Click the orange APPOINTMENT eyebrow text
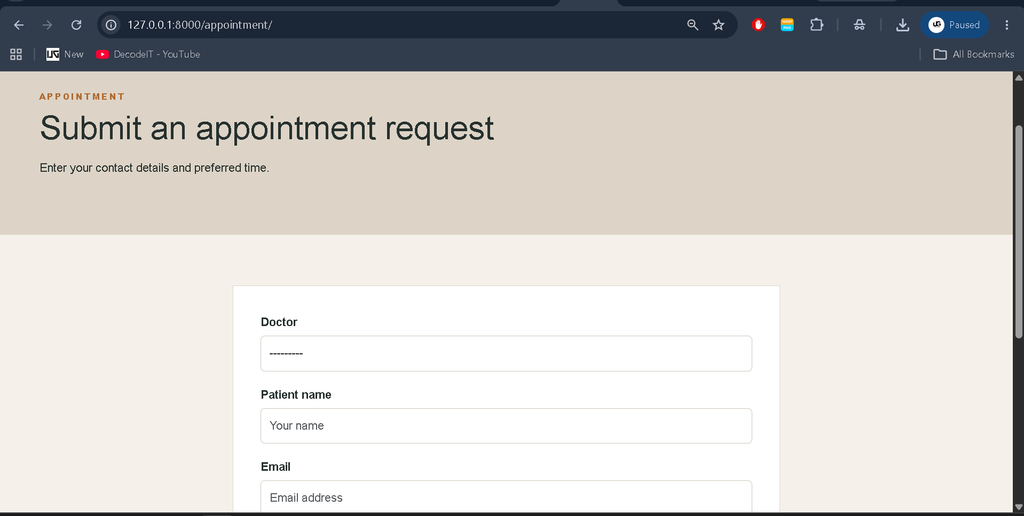1024x516 pixels. 82,97
